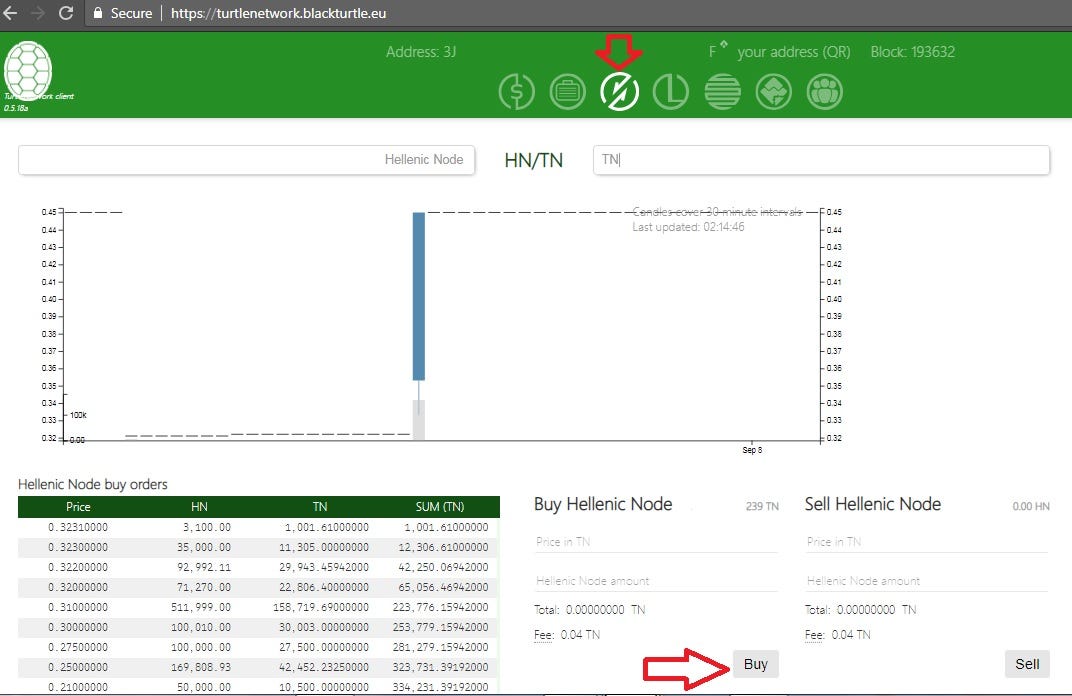This screenshot has height=696, width=1072.
Task: Click the Hellenic Node asset field
Action: click(x=247, y=160)
